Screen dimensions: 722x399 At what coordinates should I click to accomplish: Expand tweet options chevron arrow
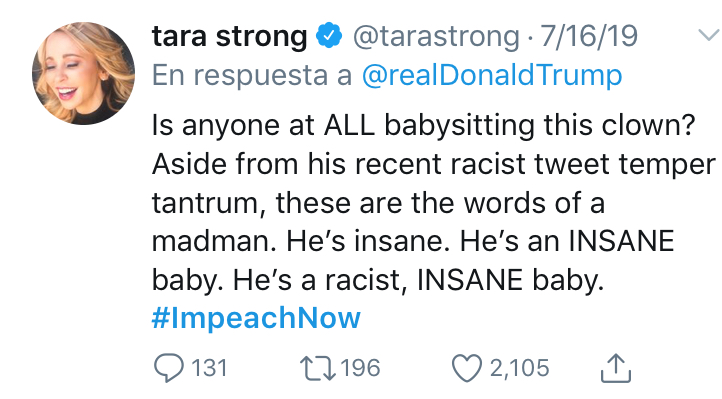click(709, 35)
